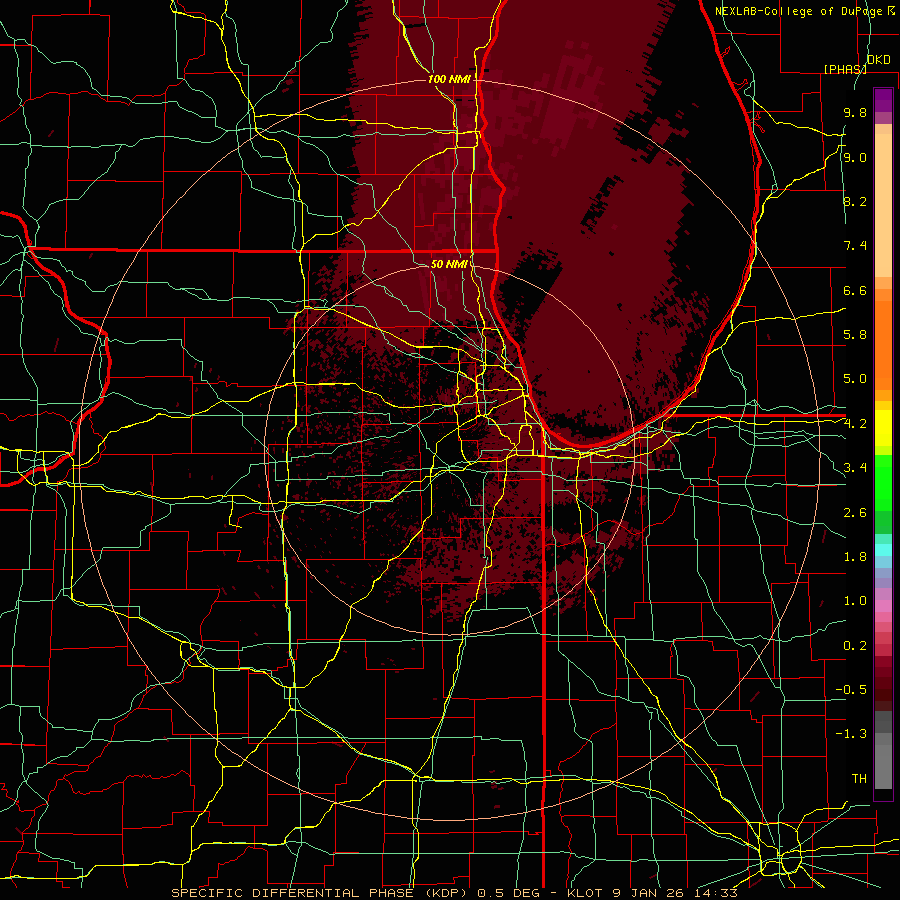
Task: Click the 3.4 scale value
Action: pos(855,468)
